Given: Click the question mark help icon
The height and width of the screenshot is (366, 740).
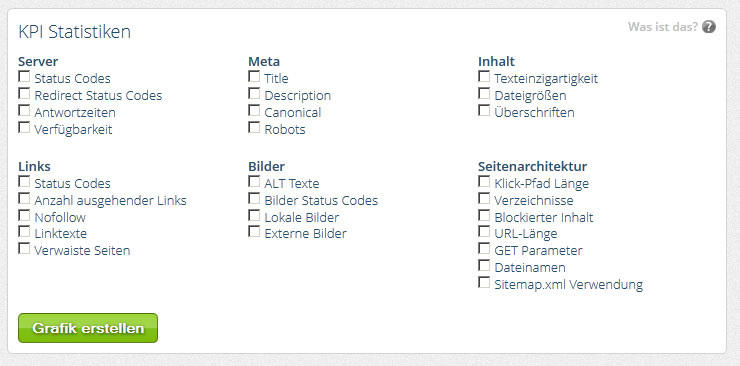Looking at the screenshot, I should tap(708, 27).
